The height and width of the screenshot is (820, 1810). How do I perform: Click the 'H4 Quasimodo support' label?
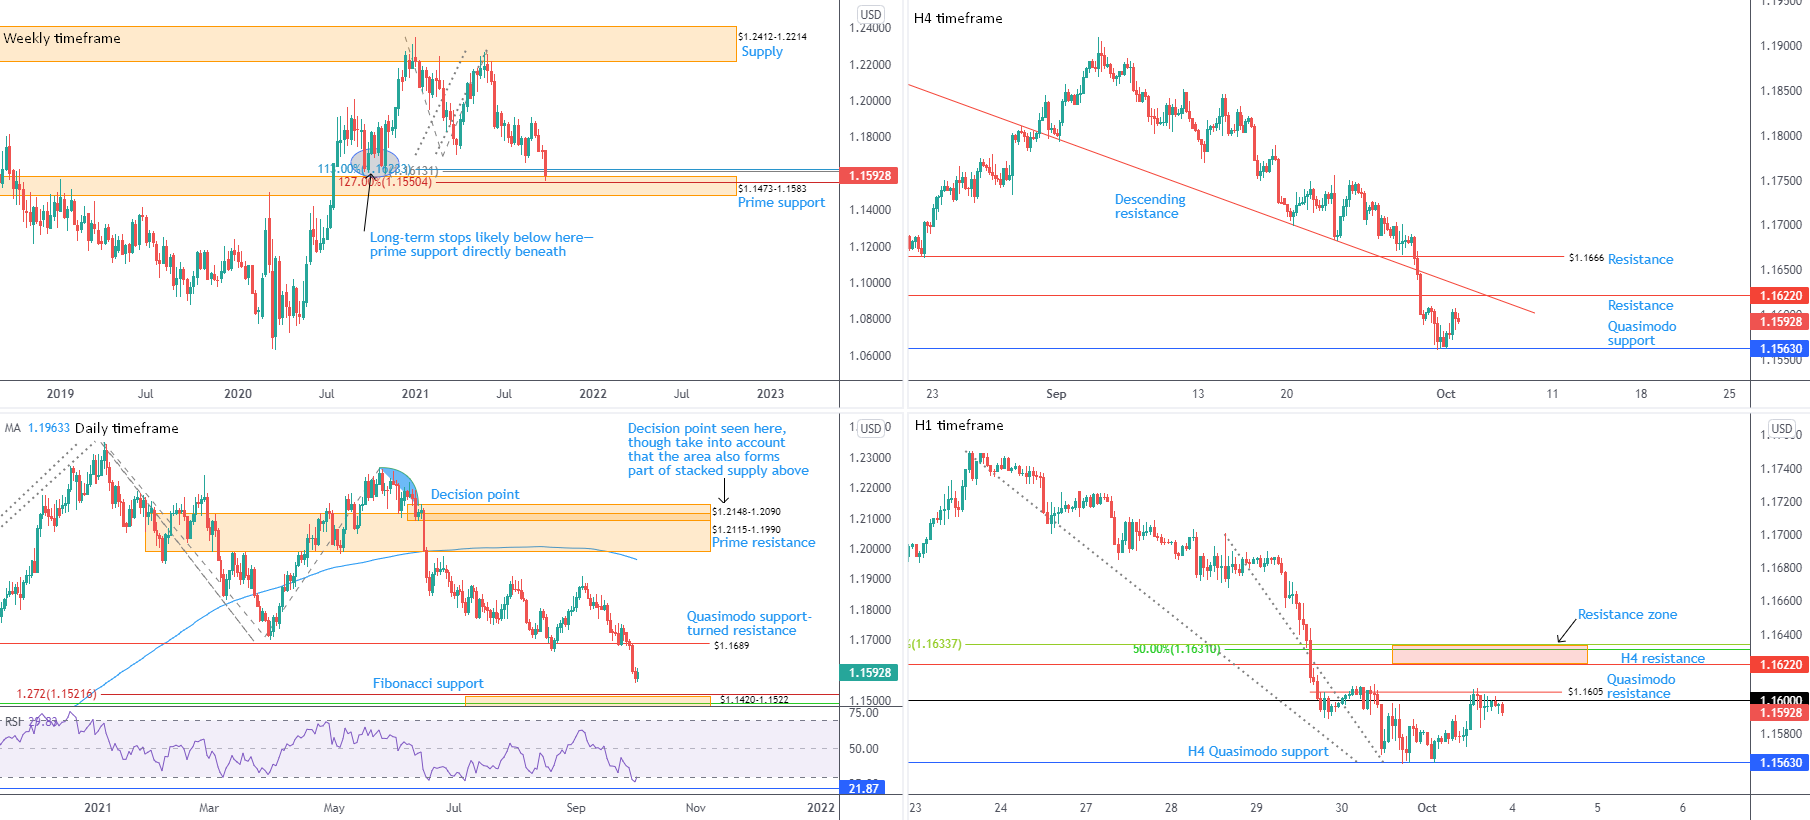(1258, 751)
